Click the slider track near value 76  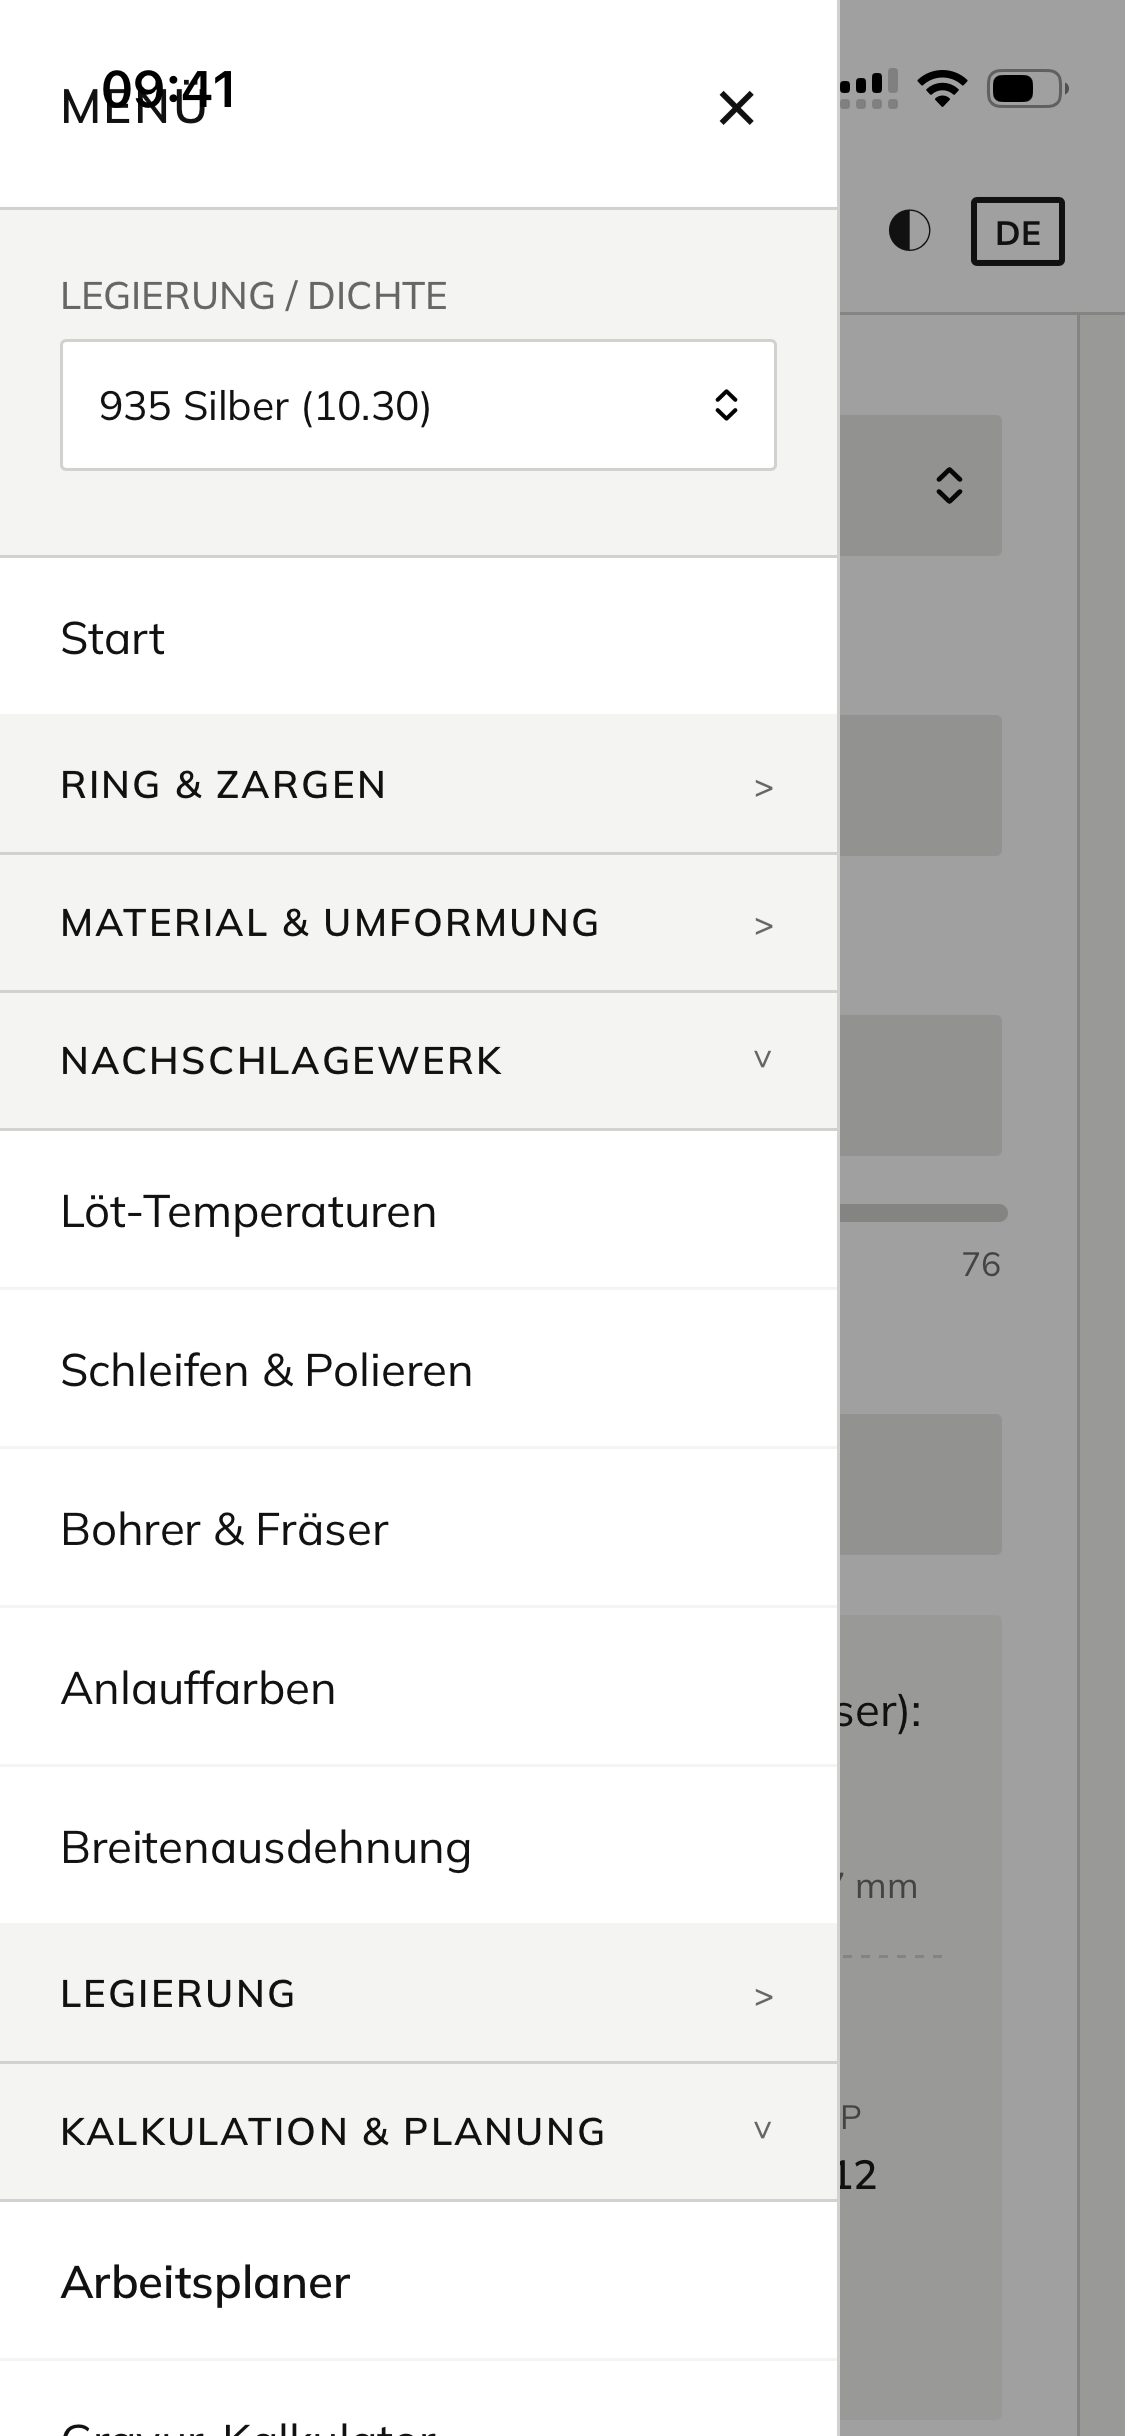[922, 1213]
